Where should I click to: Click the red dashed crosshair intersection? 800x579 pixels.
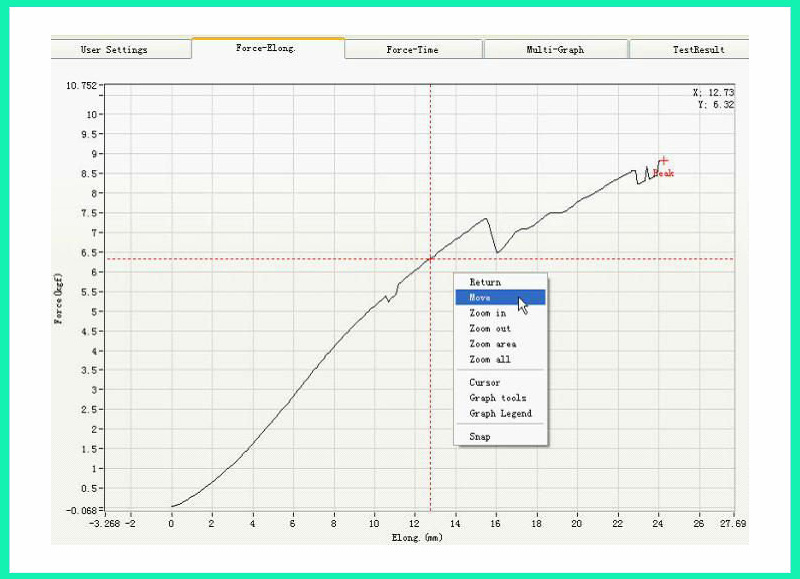[431, 259]
